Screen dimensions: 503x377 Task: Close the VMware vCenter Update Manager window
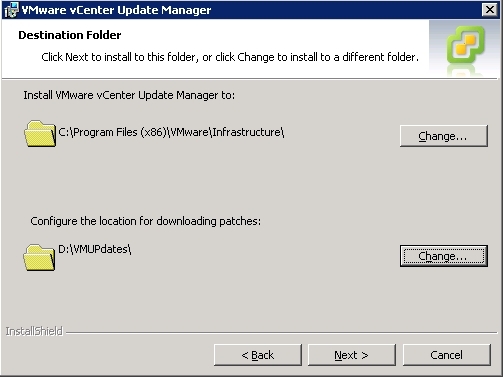(490, 10)
